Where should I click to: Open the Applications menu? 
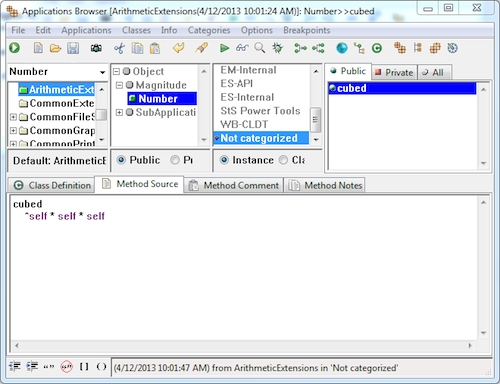pyautogui.click(x=86, y=30)
